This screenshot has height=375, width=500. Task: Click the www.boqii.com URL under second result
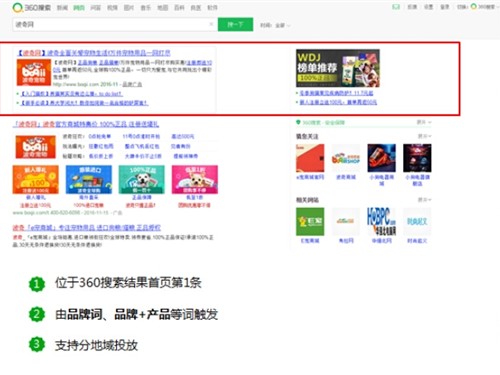31,213
